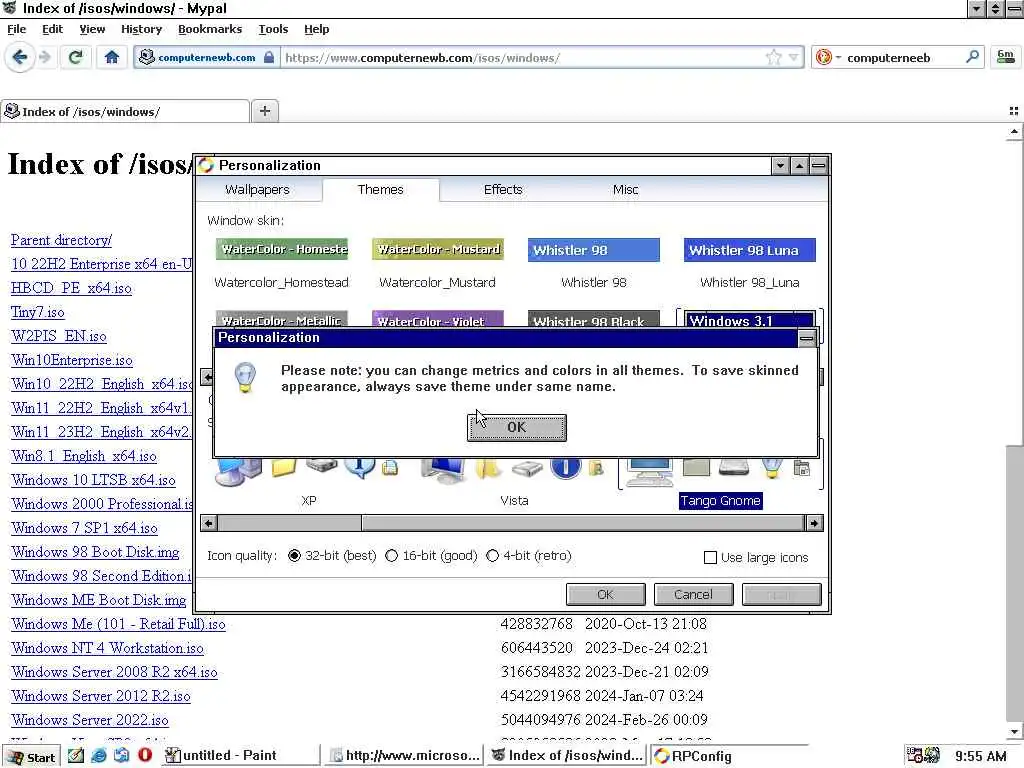The height and width of the screenshot is (768, 1024).
Task: Open the View menu
Action: click(92, 29)
